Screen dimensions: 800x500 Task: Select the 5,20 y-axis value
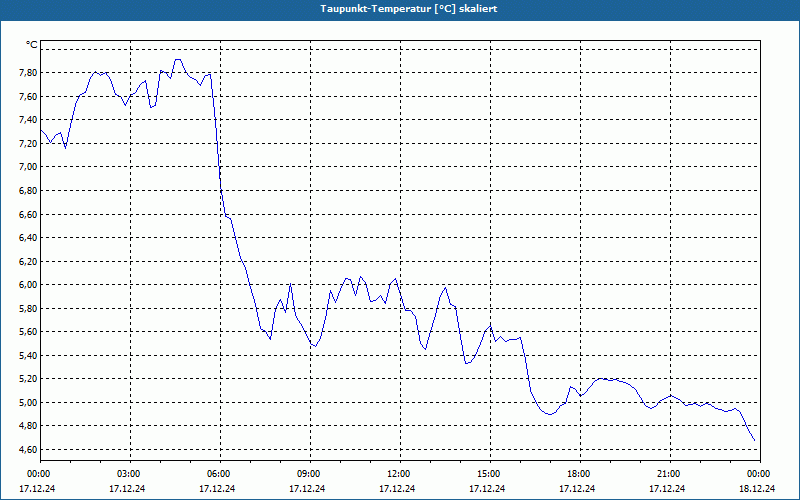[28, 379]
